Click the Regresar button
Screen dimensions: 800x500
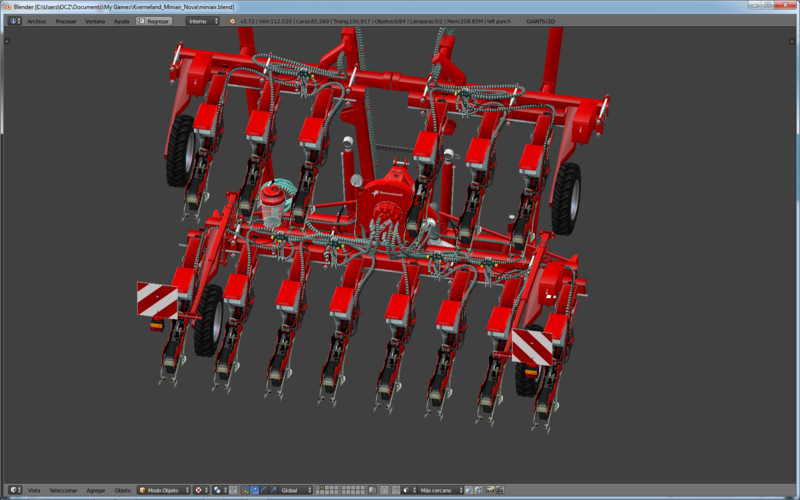(154, 20)
